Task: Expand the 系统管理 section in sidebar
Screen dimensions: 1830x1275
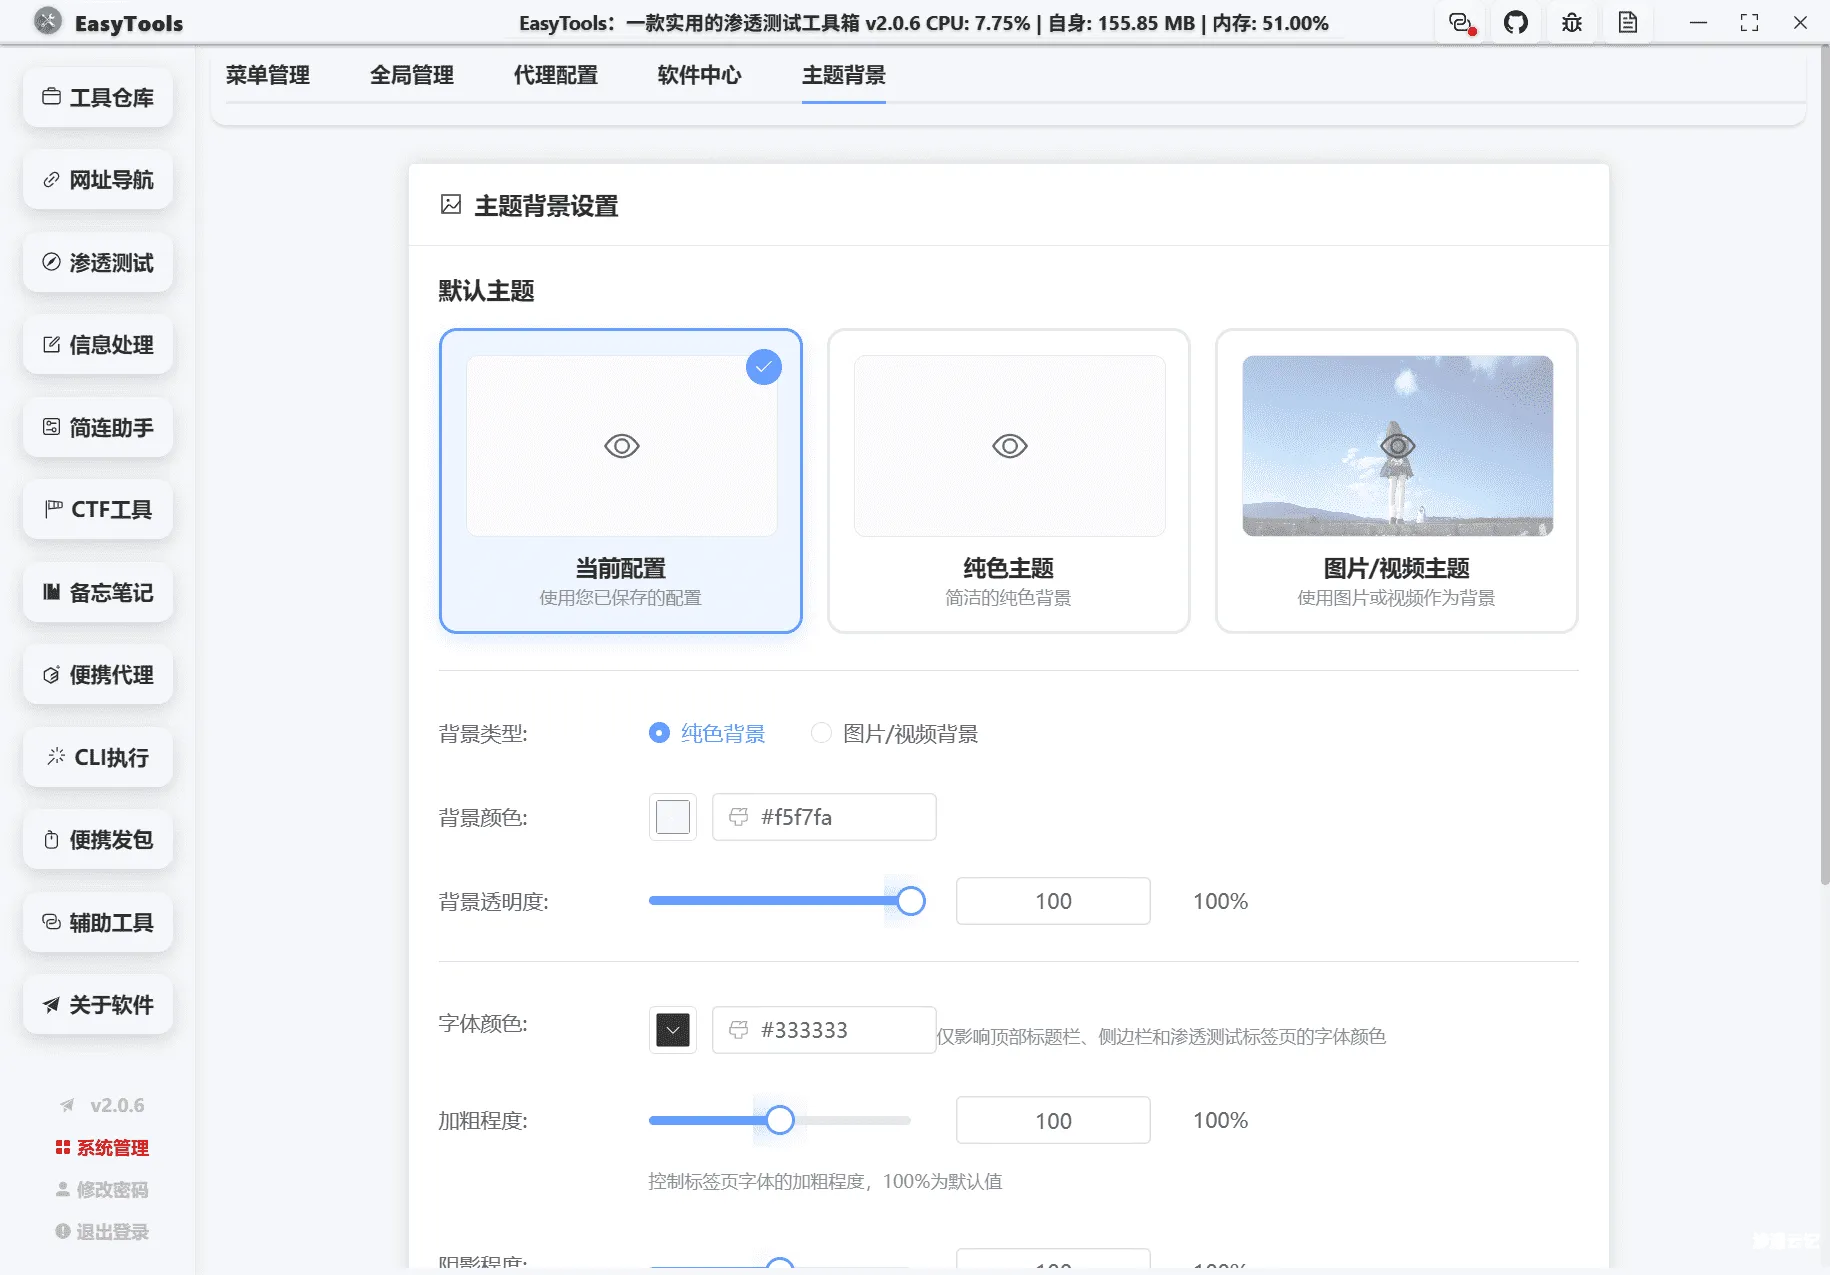Action: point(102,1147)
